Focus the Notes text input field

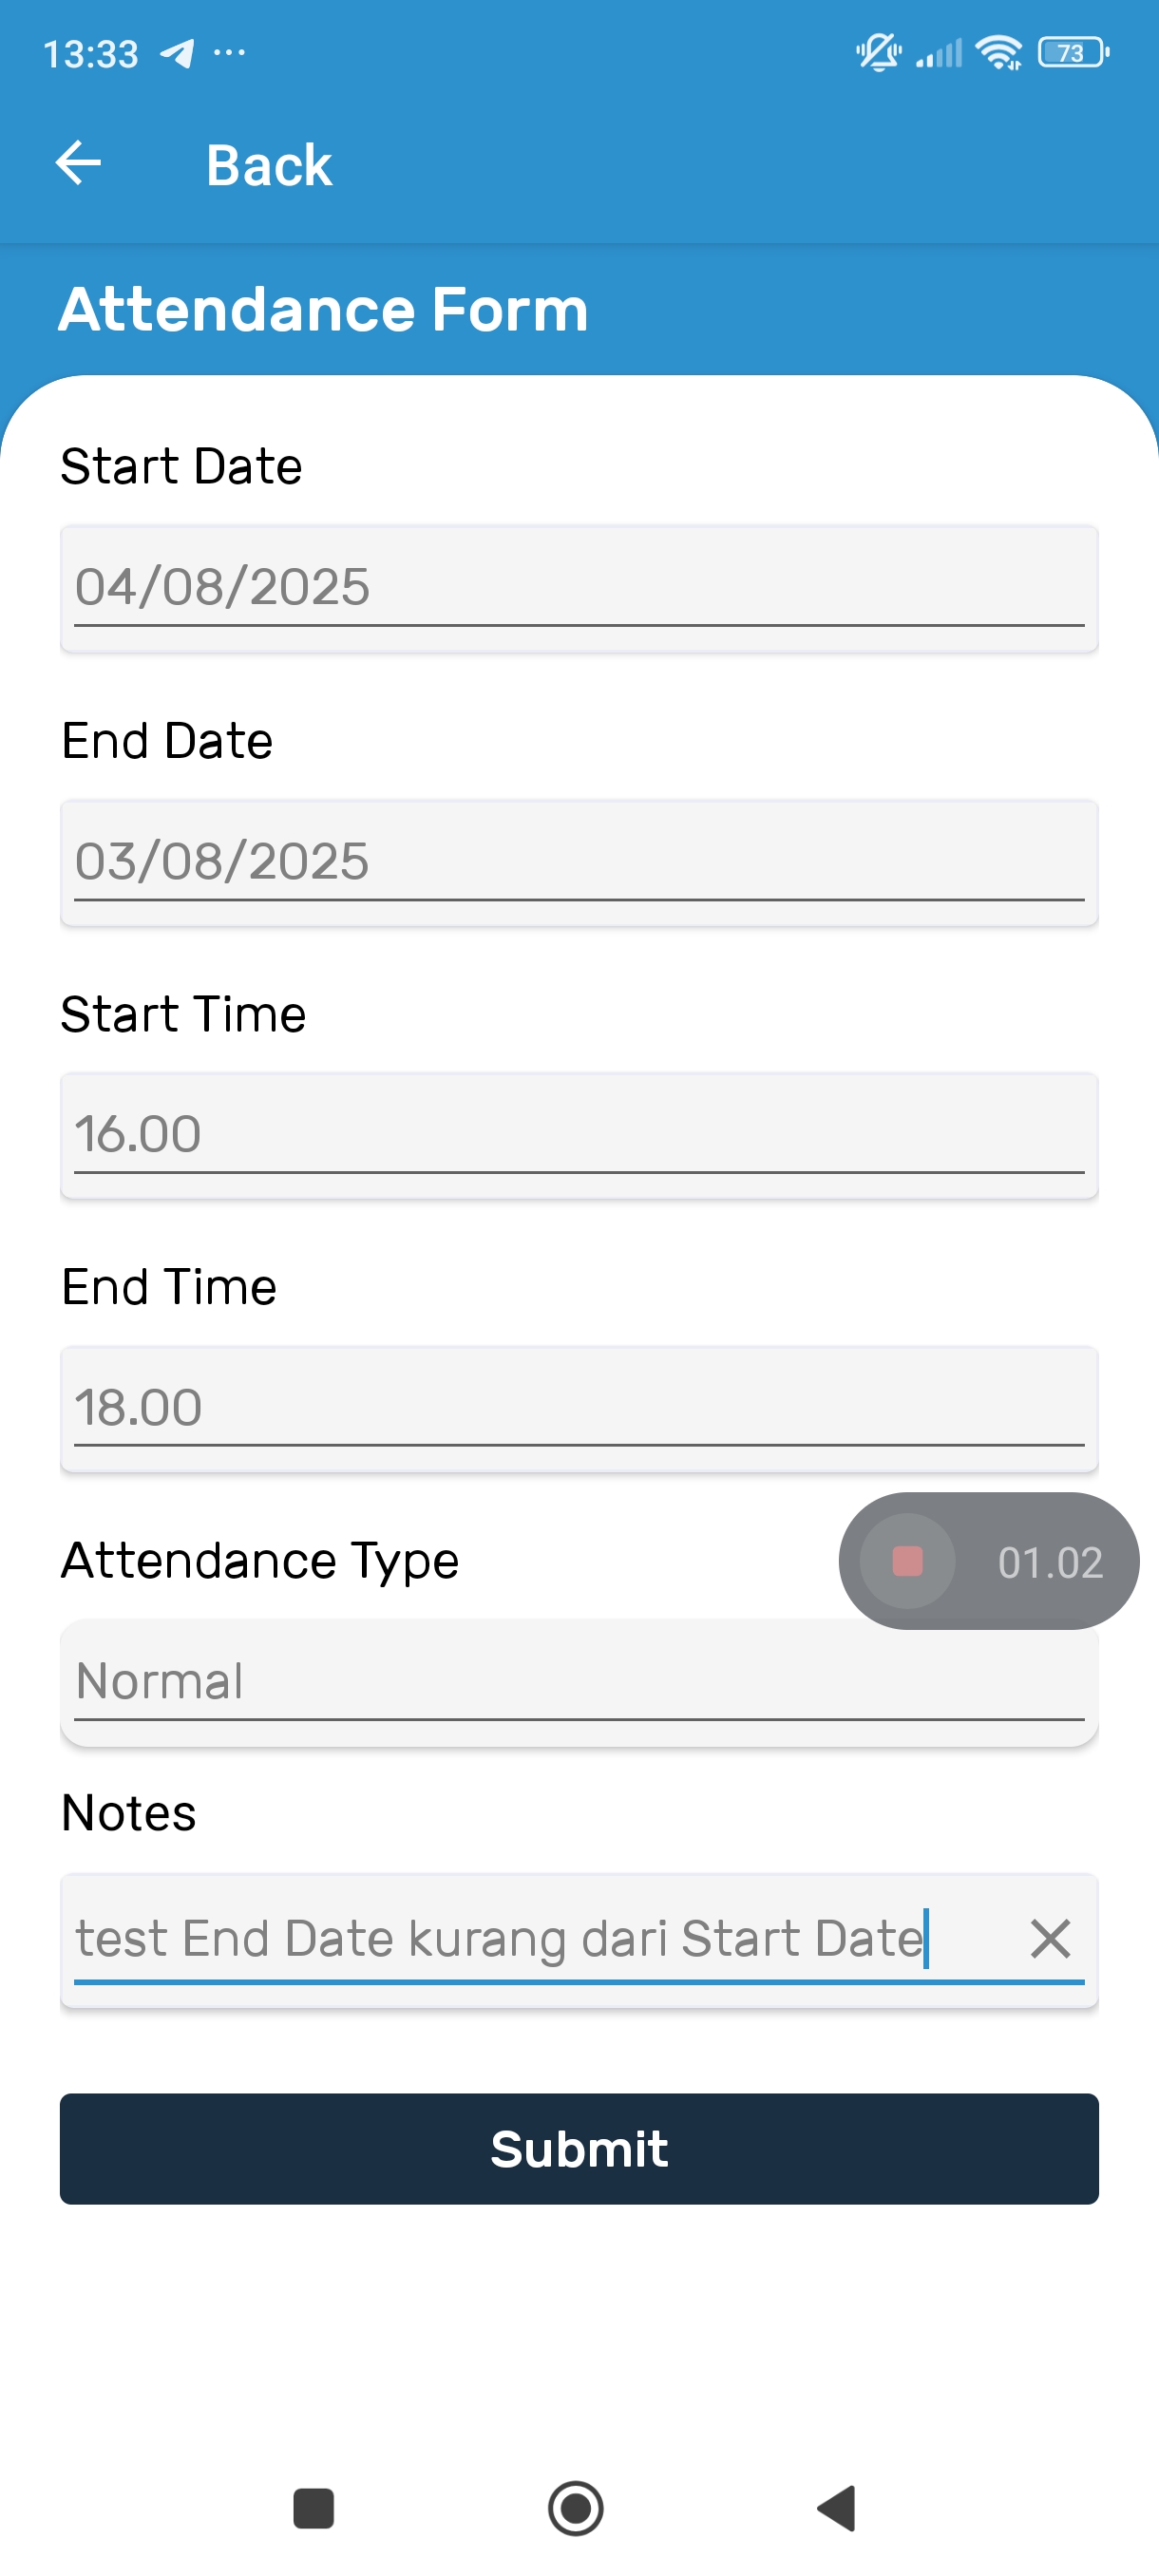540,1940
